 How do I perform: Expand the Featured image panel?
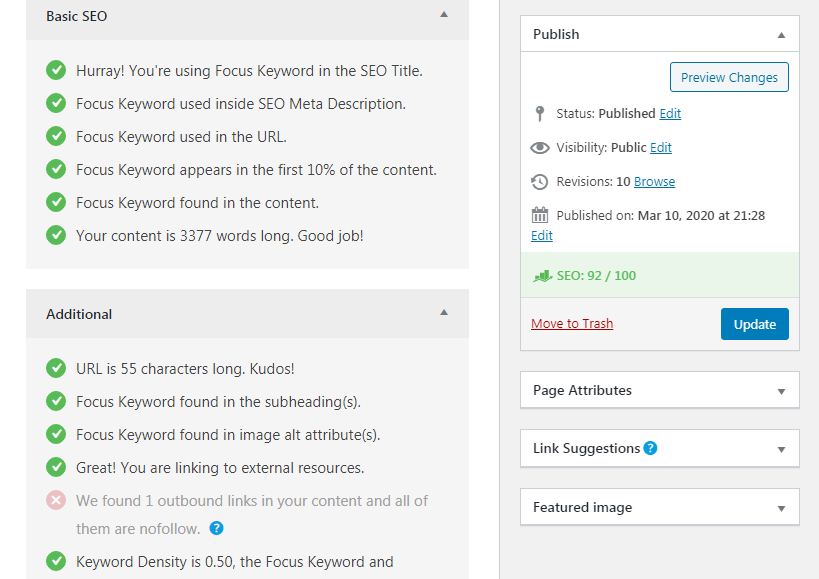pos(783,507)
